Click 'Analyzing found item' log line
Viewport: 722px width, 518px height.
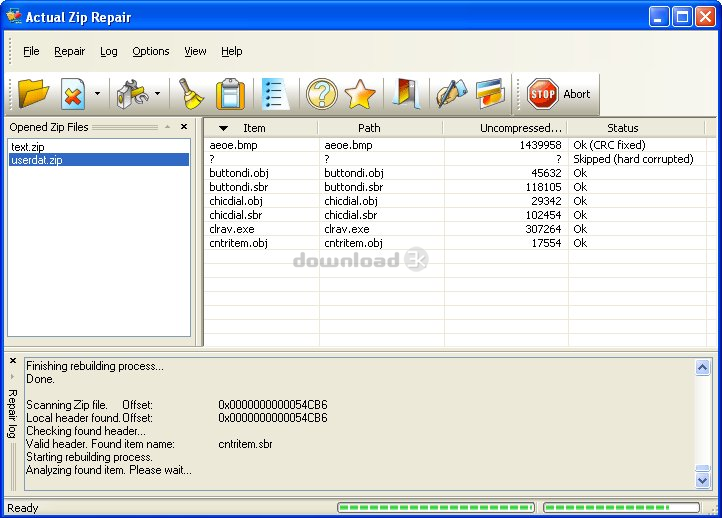coord(109,470)
